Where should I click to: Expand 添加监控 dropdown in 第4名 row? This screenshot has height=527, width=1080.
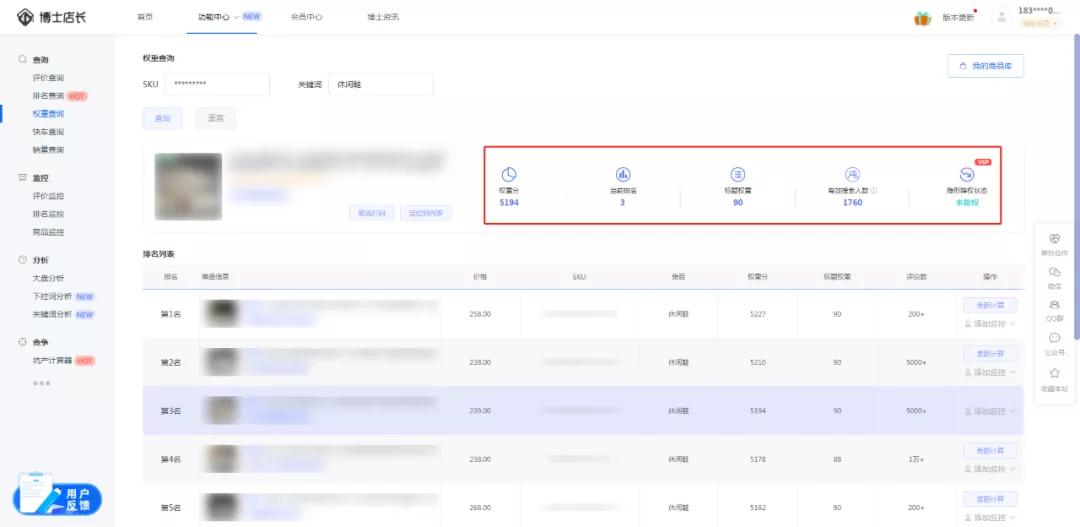[990, 468]
